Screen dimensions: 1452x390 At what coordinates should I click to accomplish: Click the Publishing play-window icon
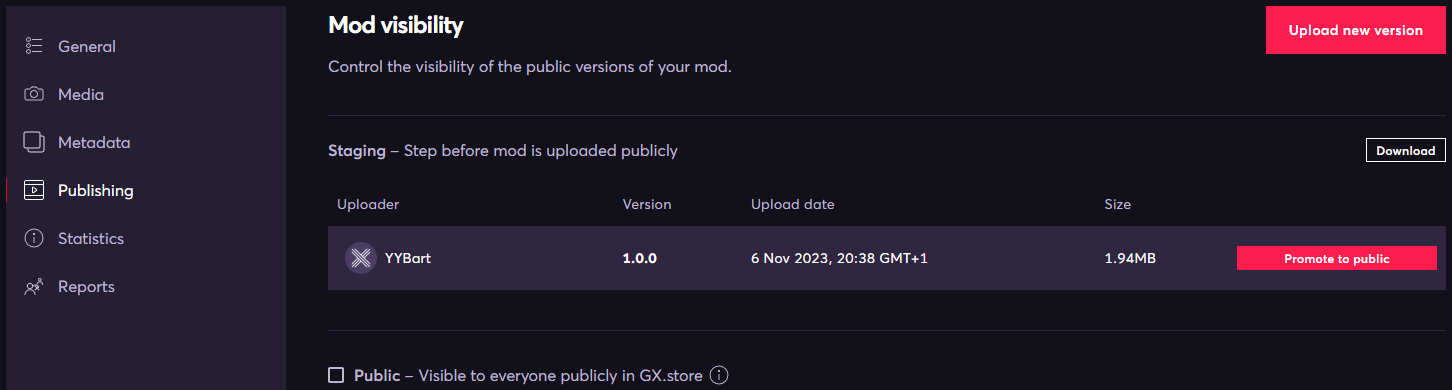pos(34,190)
